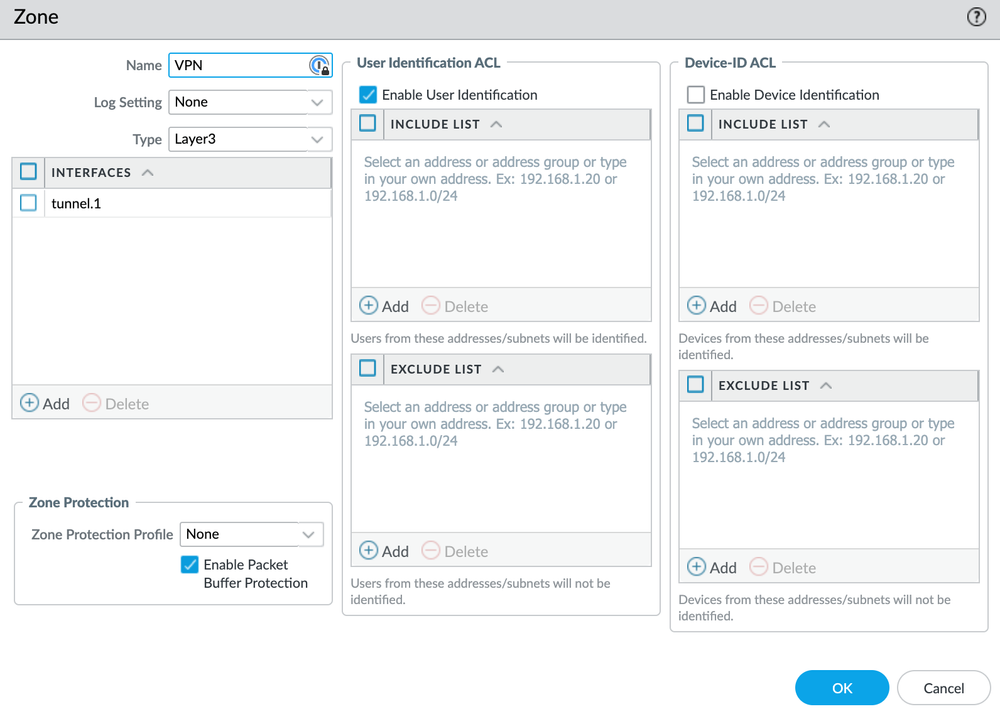Cancel the zone configuration

click(943, 688)
